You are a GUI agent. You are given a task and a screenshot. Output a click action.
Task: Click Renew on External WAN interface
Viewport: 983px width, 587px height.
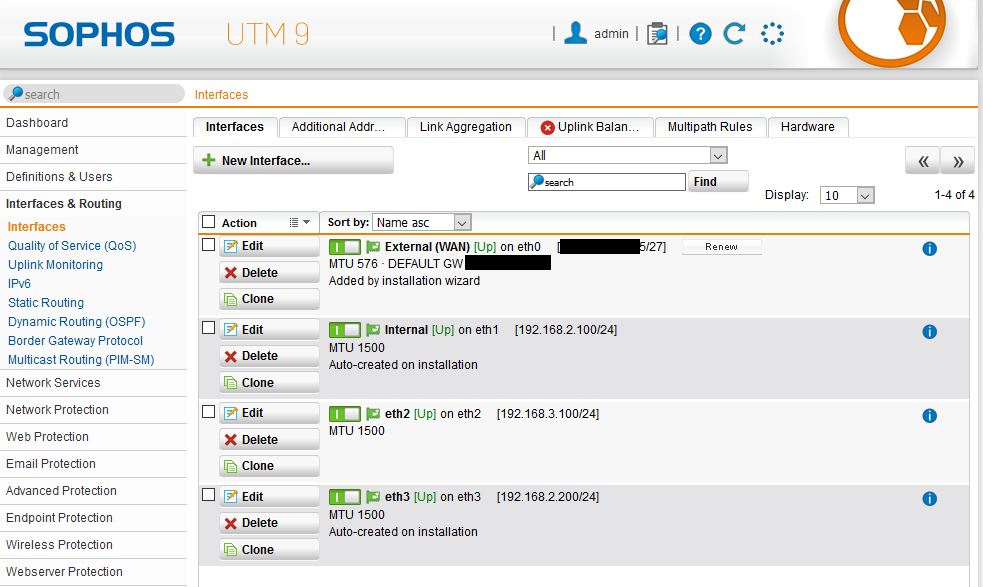721,247
